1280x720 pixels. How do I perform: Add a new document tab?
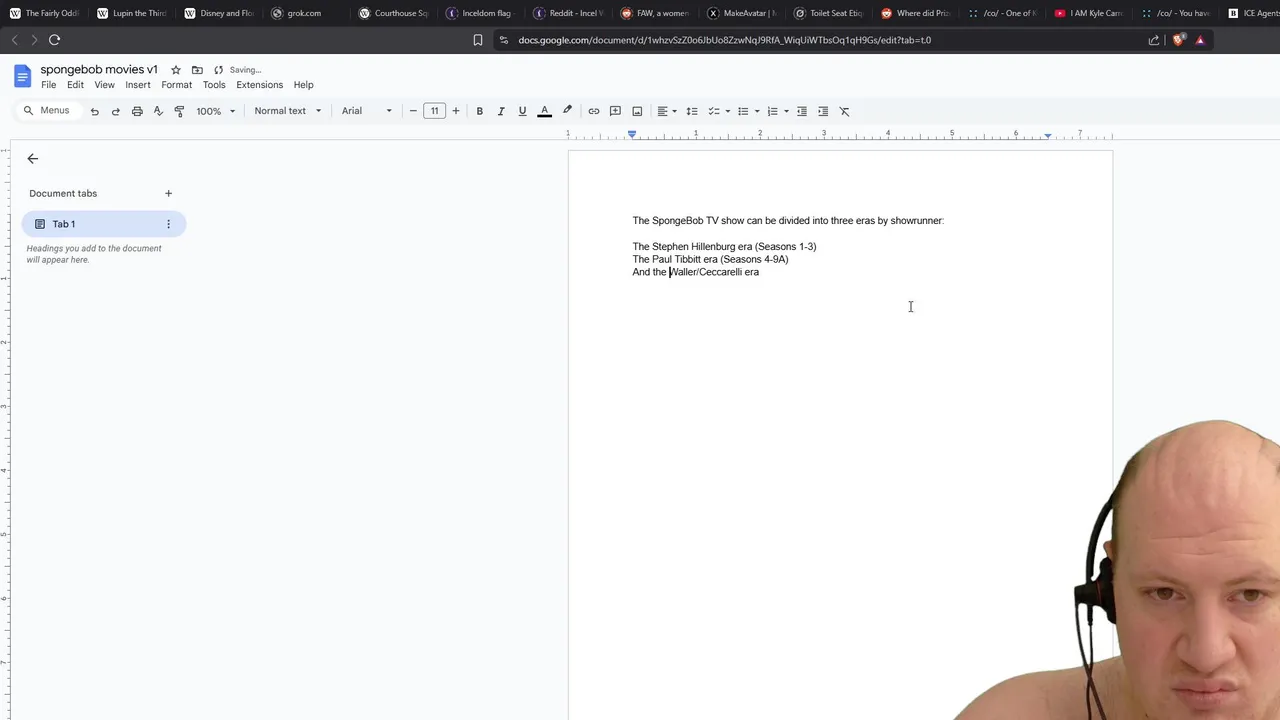pyautogui.click(x=168, y=193)
